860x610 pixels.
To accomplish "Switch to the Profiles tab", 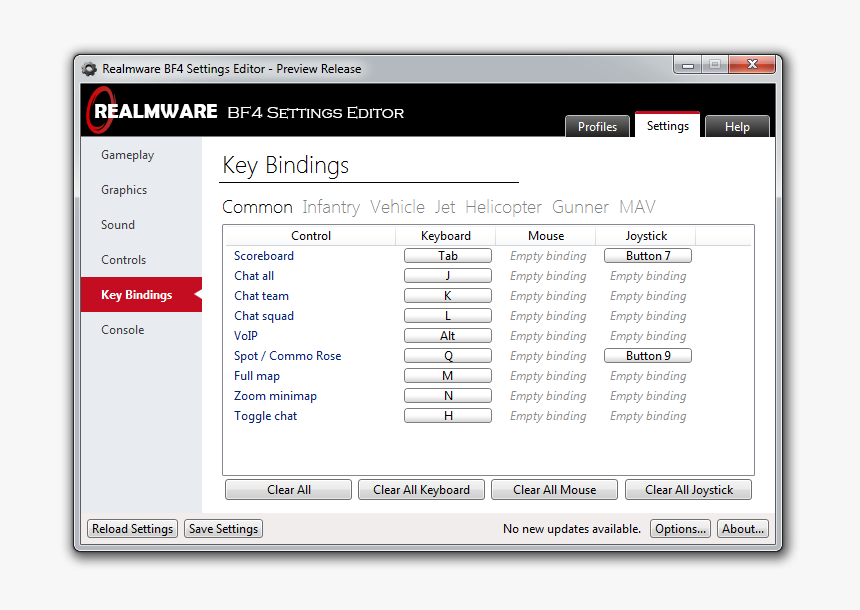I will 597,127.
